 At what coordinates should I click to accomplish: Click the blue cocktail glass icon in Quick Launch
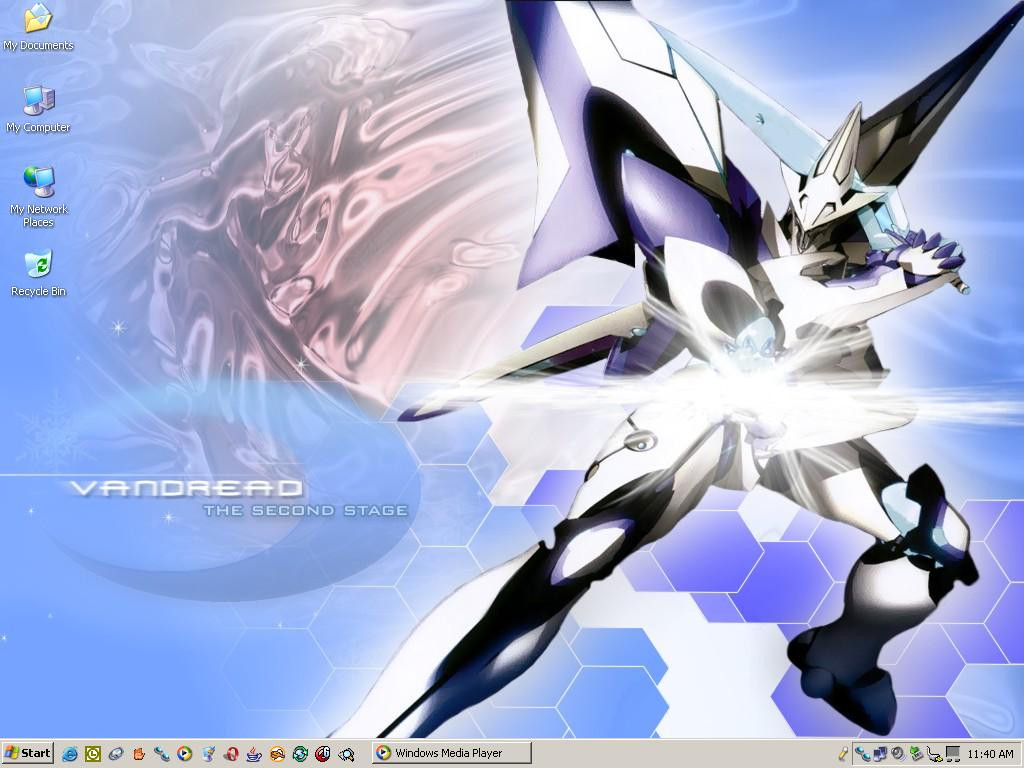click(x=208, y=754)
